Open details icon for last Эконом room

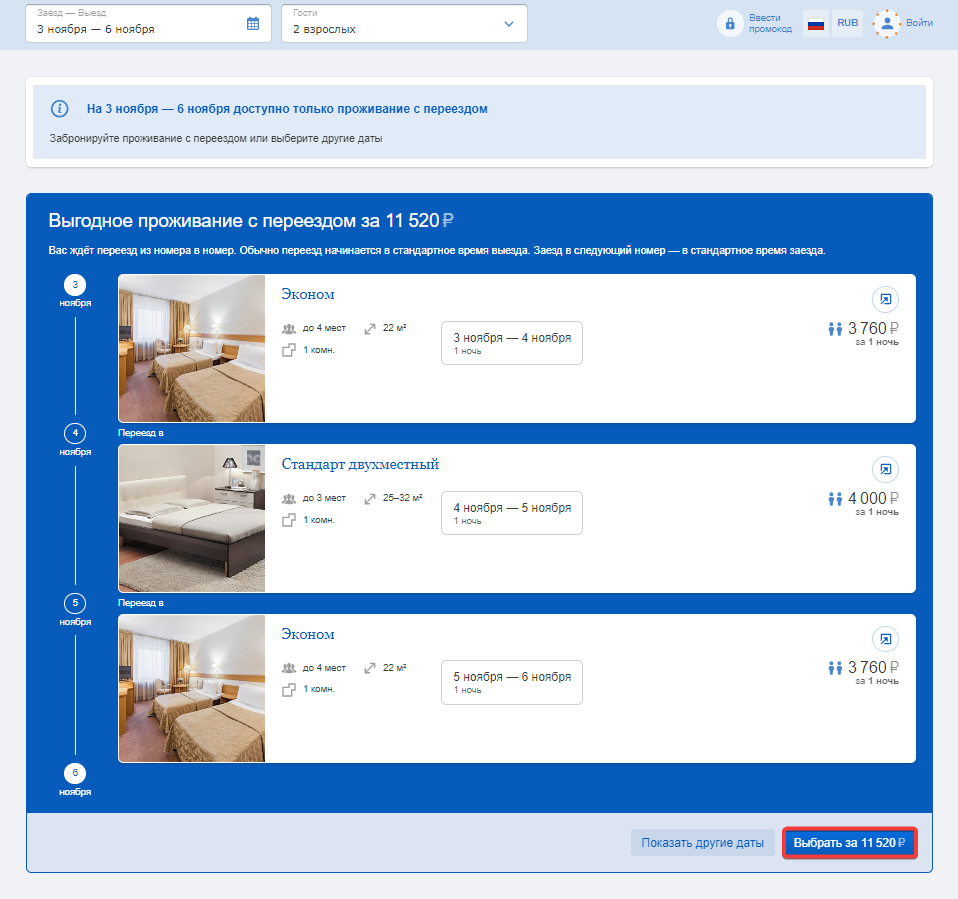[x=885, y=639]
